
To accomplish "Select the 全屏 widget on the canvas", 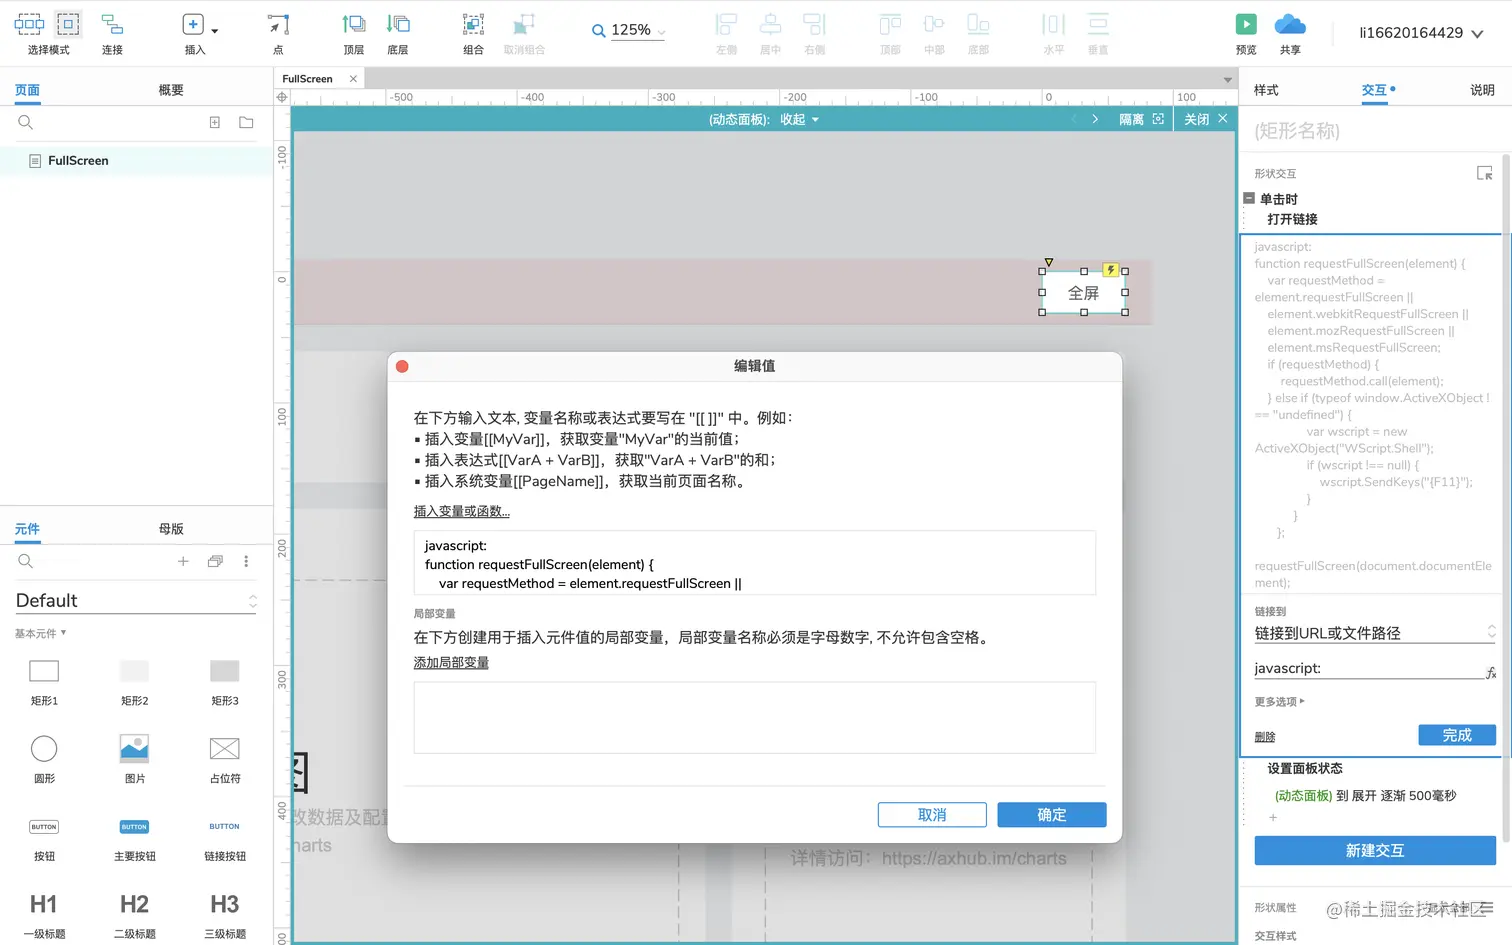I will (x=1083, y=292).
